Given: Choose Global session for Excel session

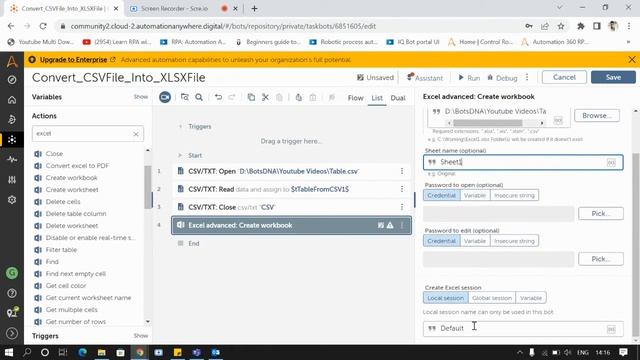Looking at the screenshot, I should click(x=492, y=298).
